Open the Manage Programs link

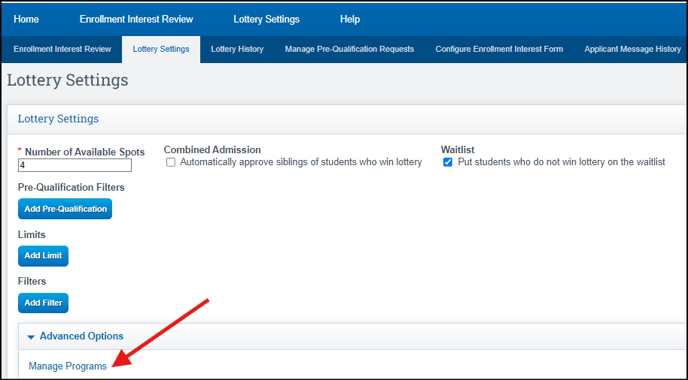68,366
